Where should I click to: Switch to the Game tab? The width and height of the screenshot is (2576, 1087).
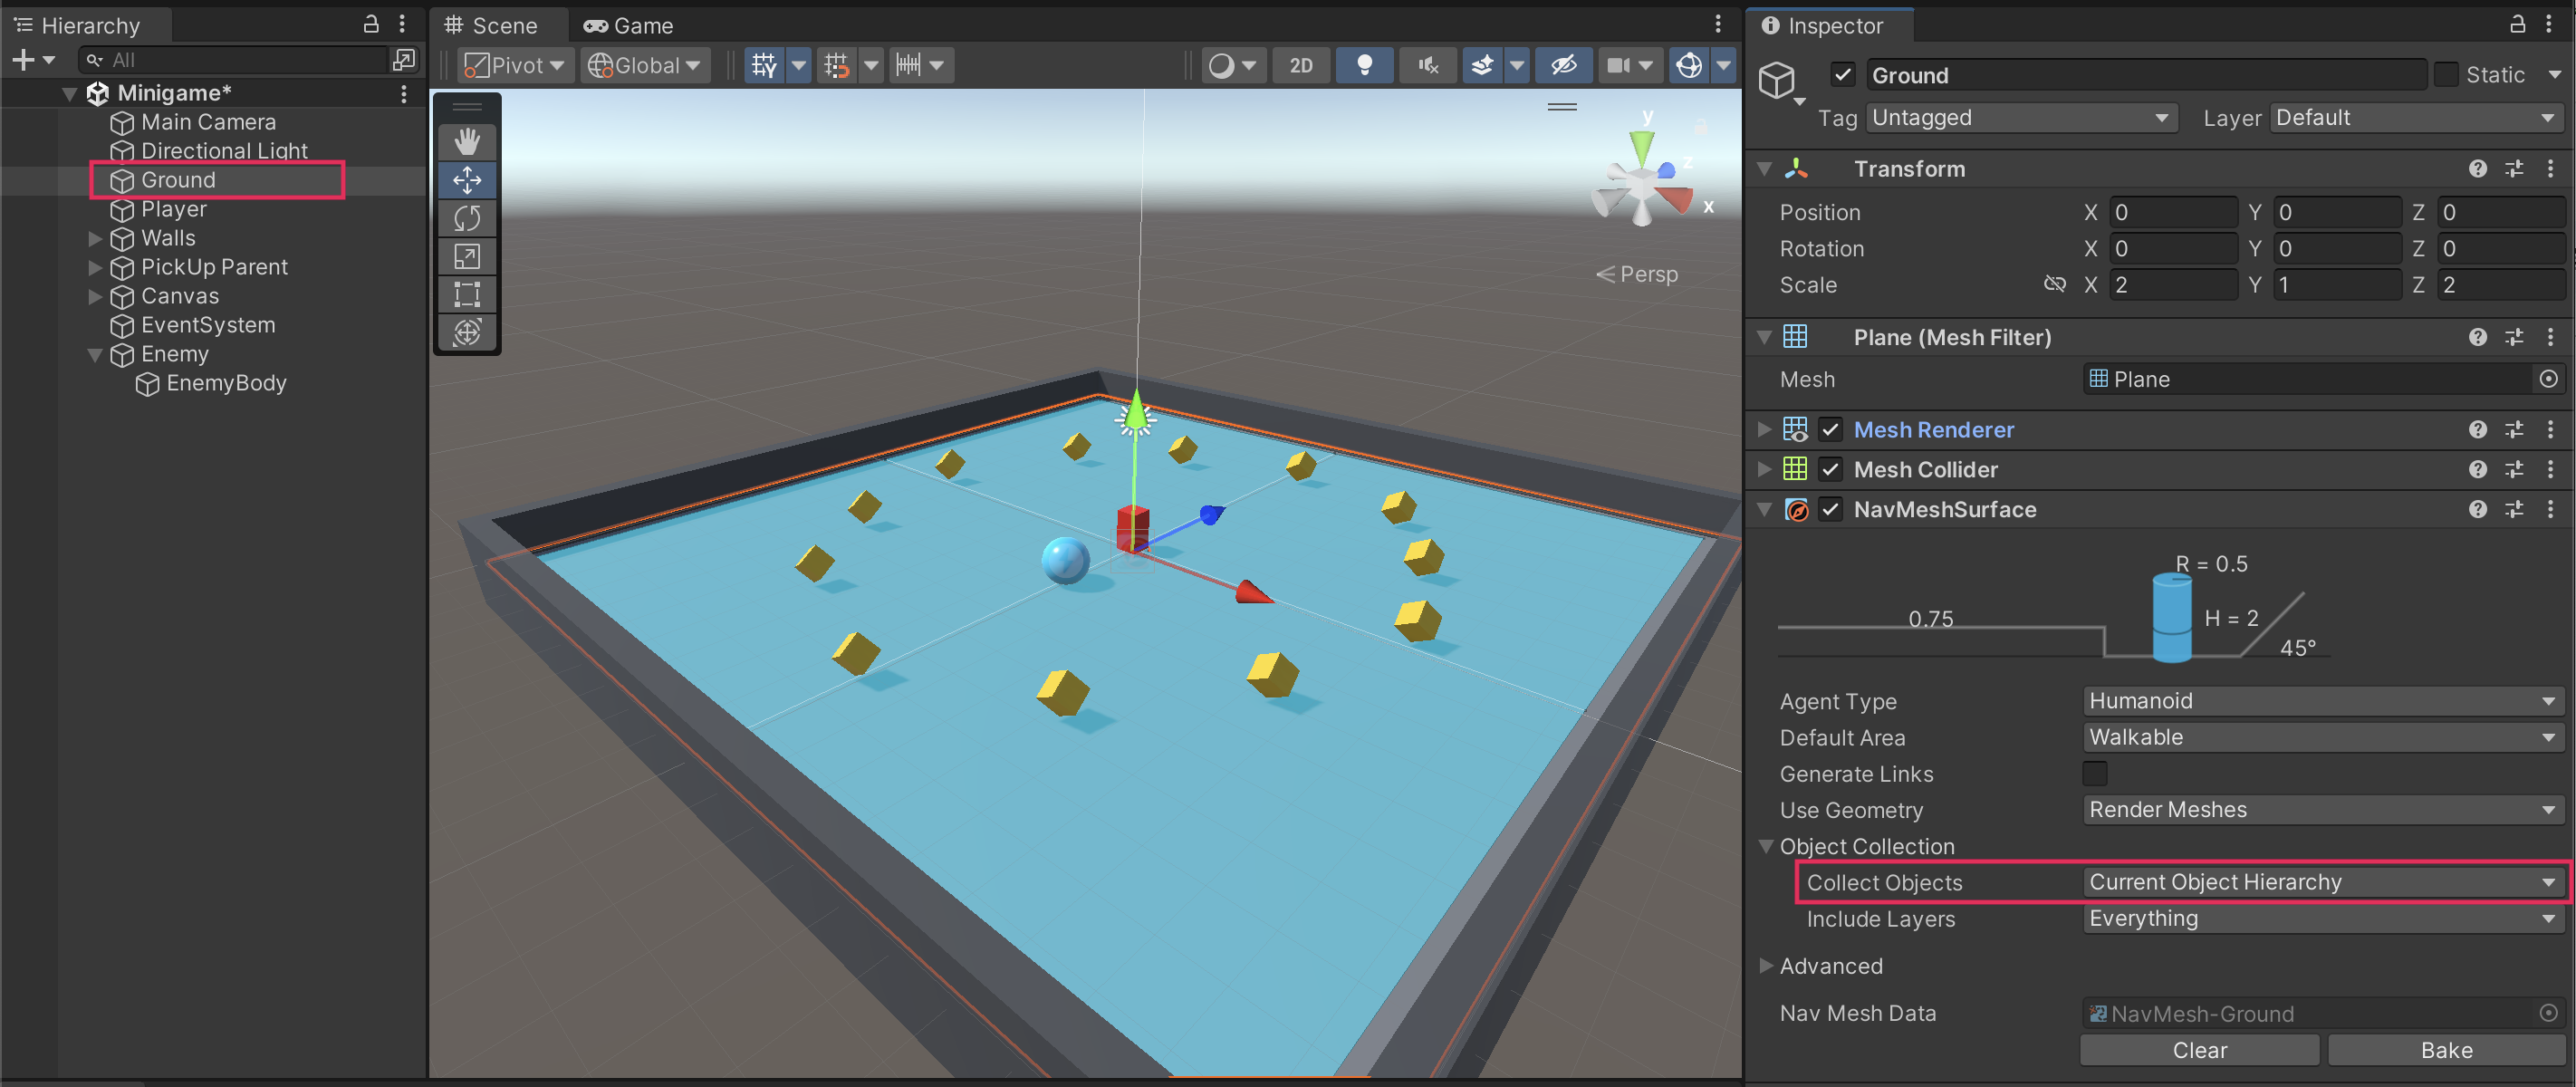(x=629, y=26)
